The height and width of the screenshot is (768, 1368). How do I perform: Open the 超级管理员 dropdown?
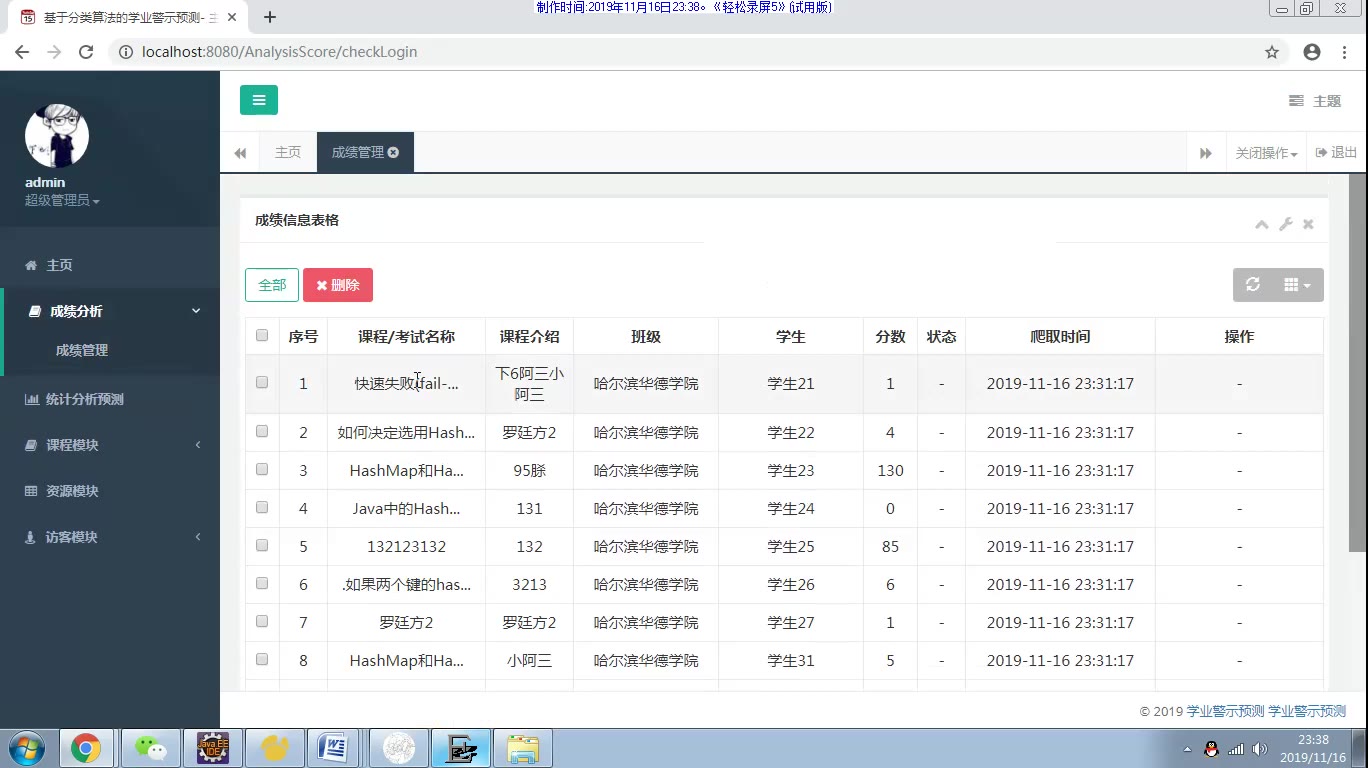tap(62, 201)
